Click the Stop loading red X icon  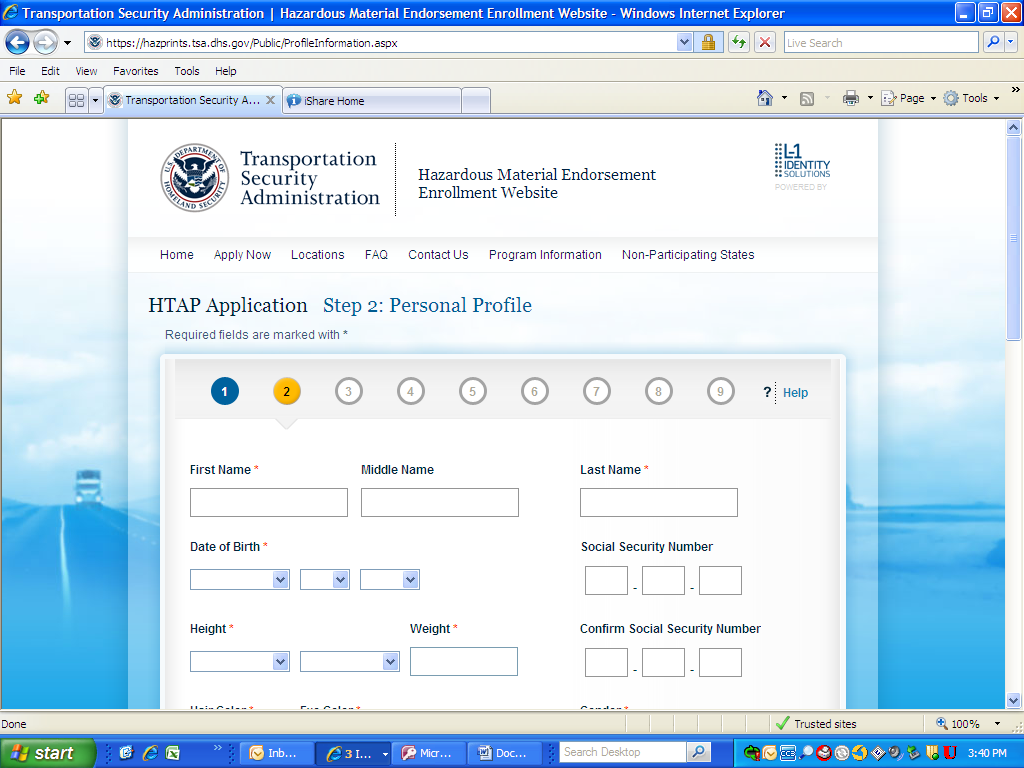click(x=765, y=43)
